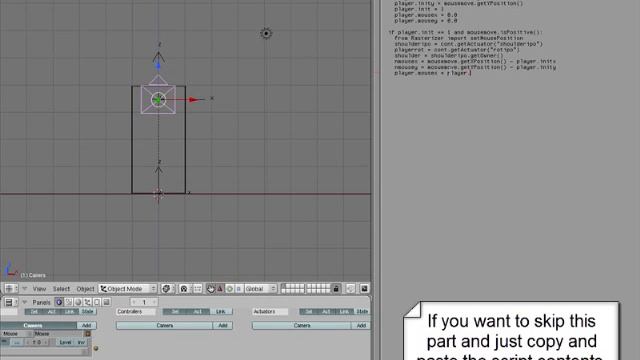Switch to the Object context icon
640x360 pixels.
(x=87, y=302)
